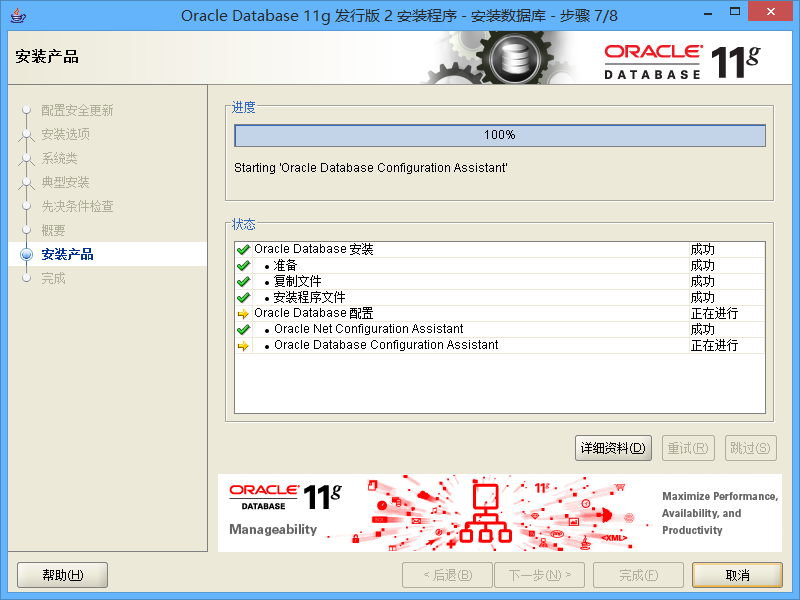The height and width of the screenshot is (600, 800).
Task: Click green checkmark beside 准备 row
Action: coord(243,266)
